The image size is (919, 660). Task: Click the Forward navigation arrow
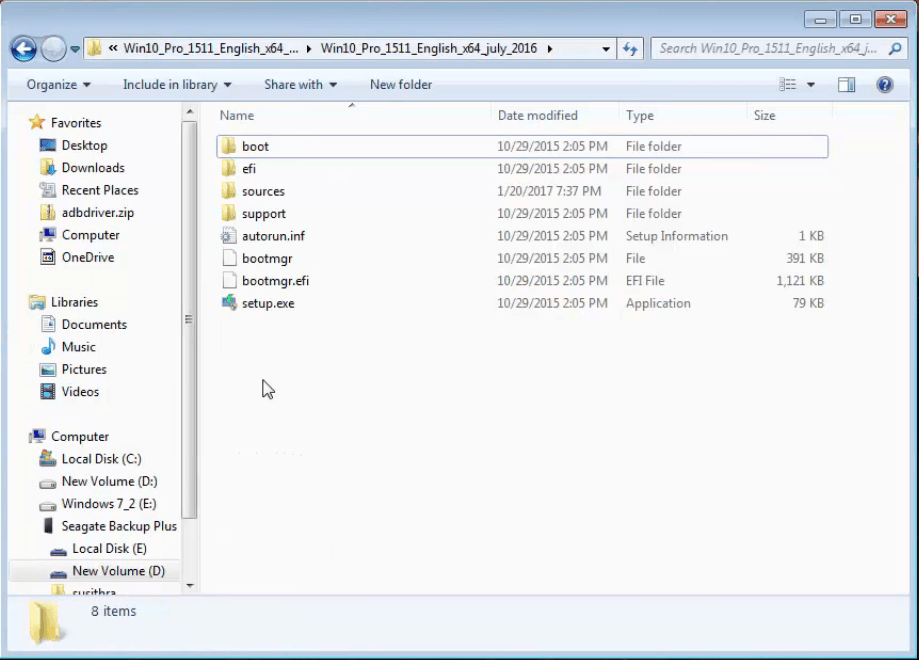click(x=53, y=49)
